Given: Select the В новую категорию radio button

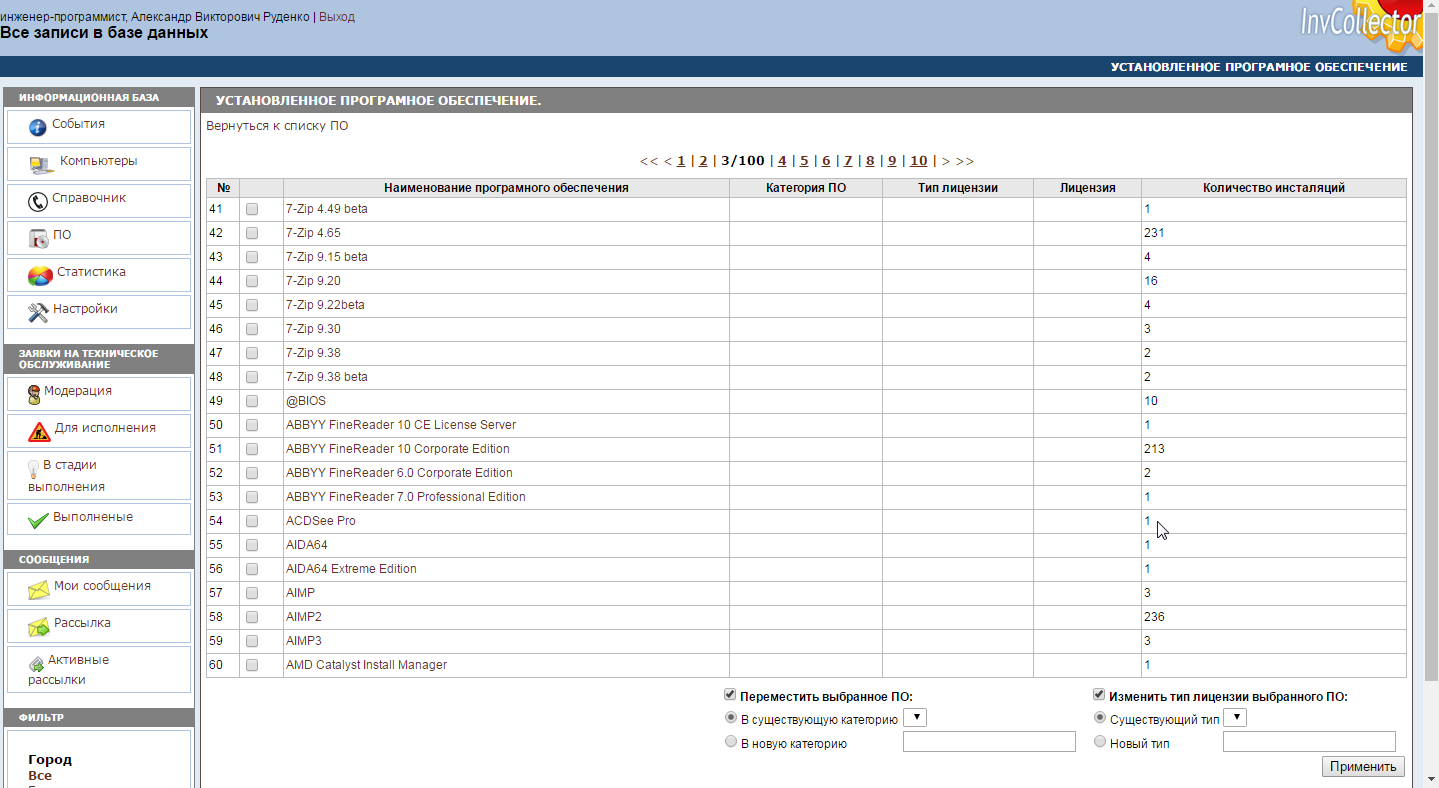Looking at the screenshot, I should point(730,742).
